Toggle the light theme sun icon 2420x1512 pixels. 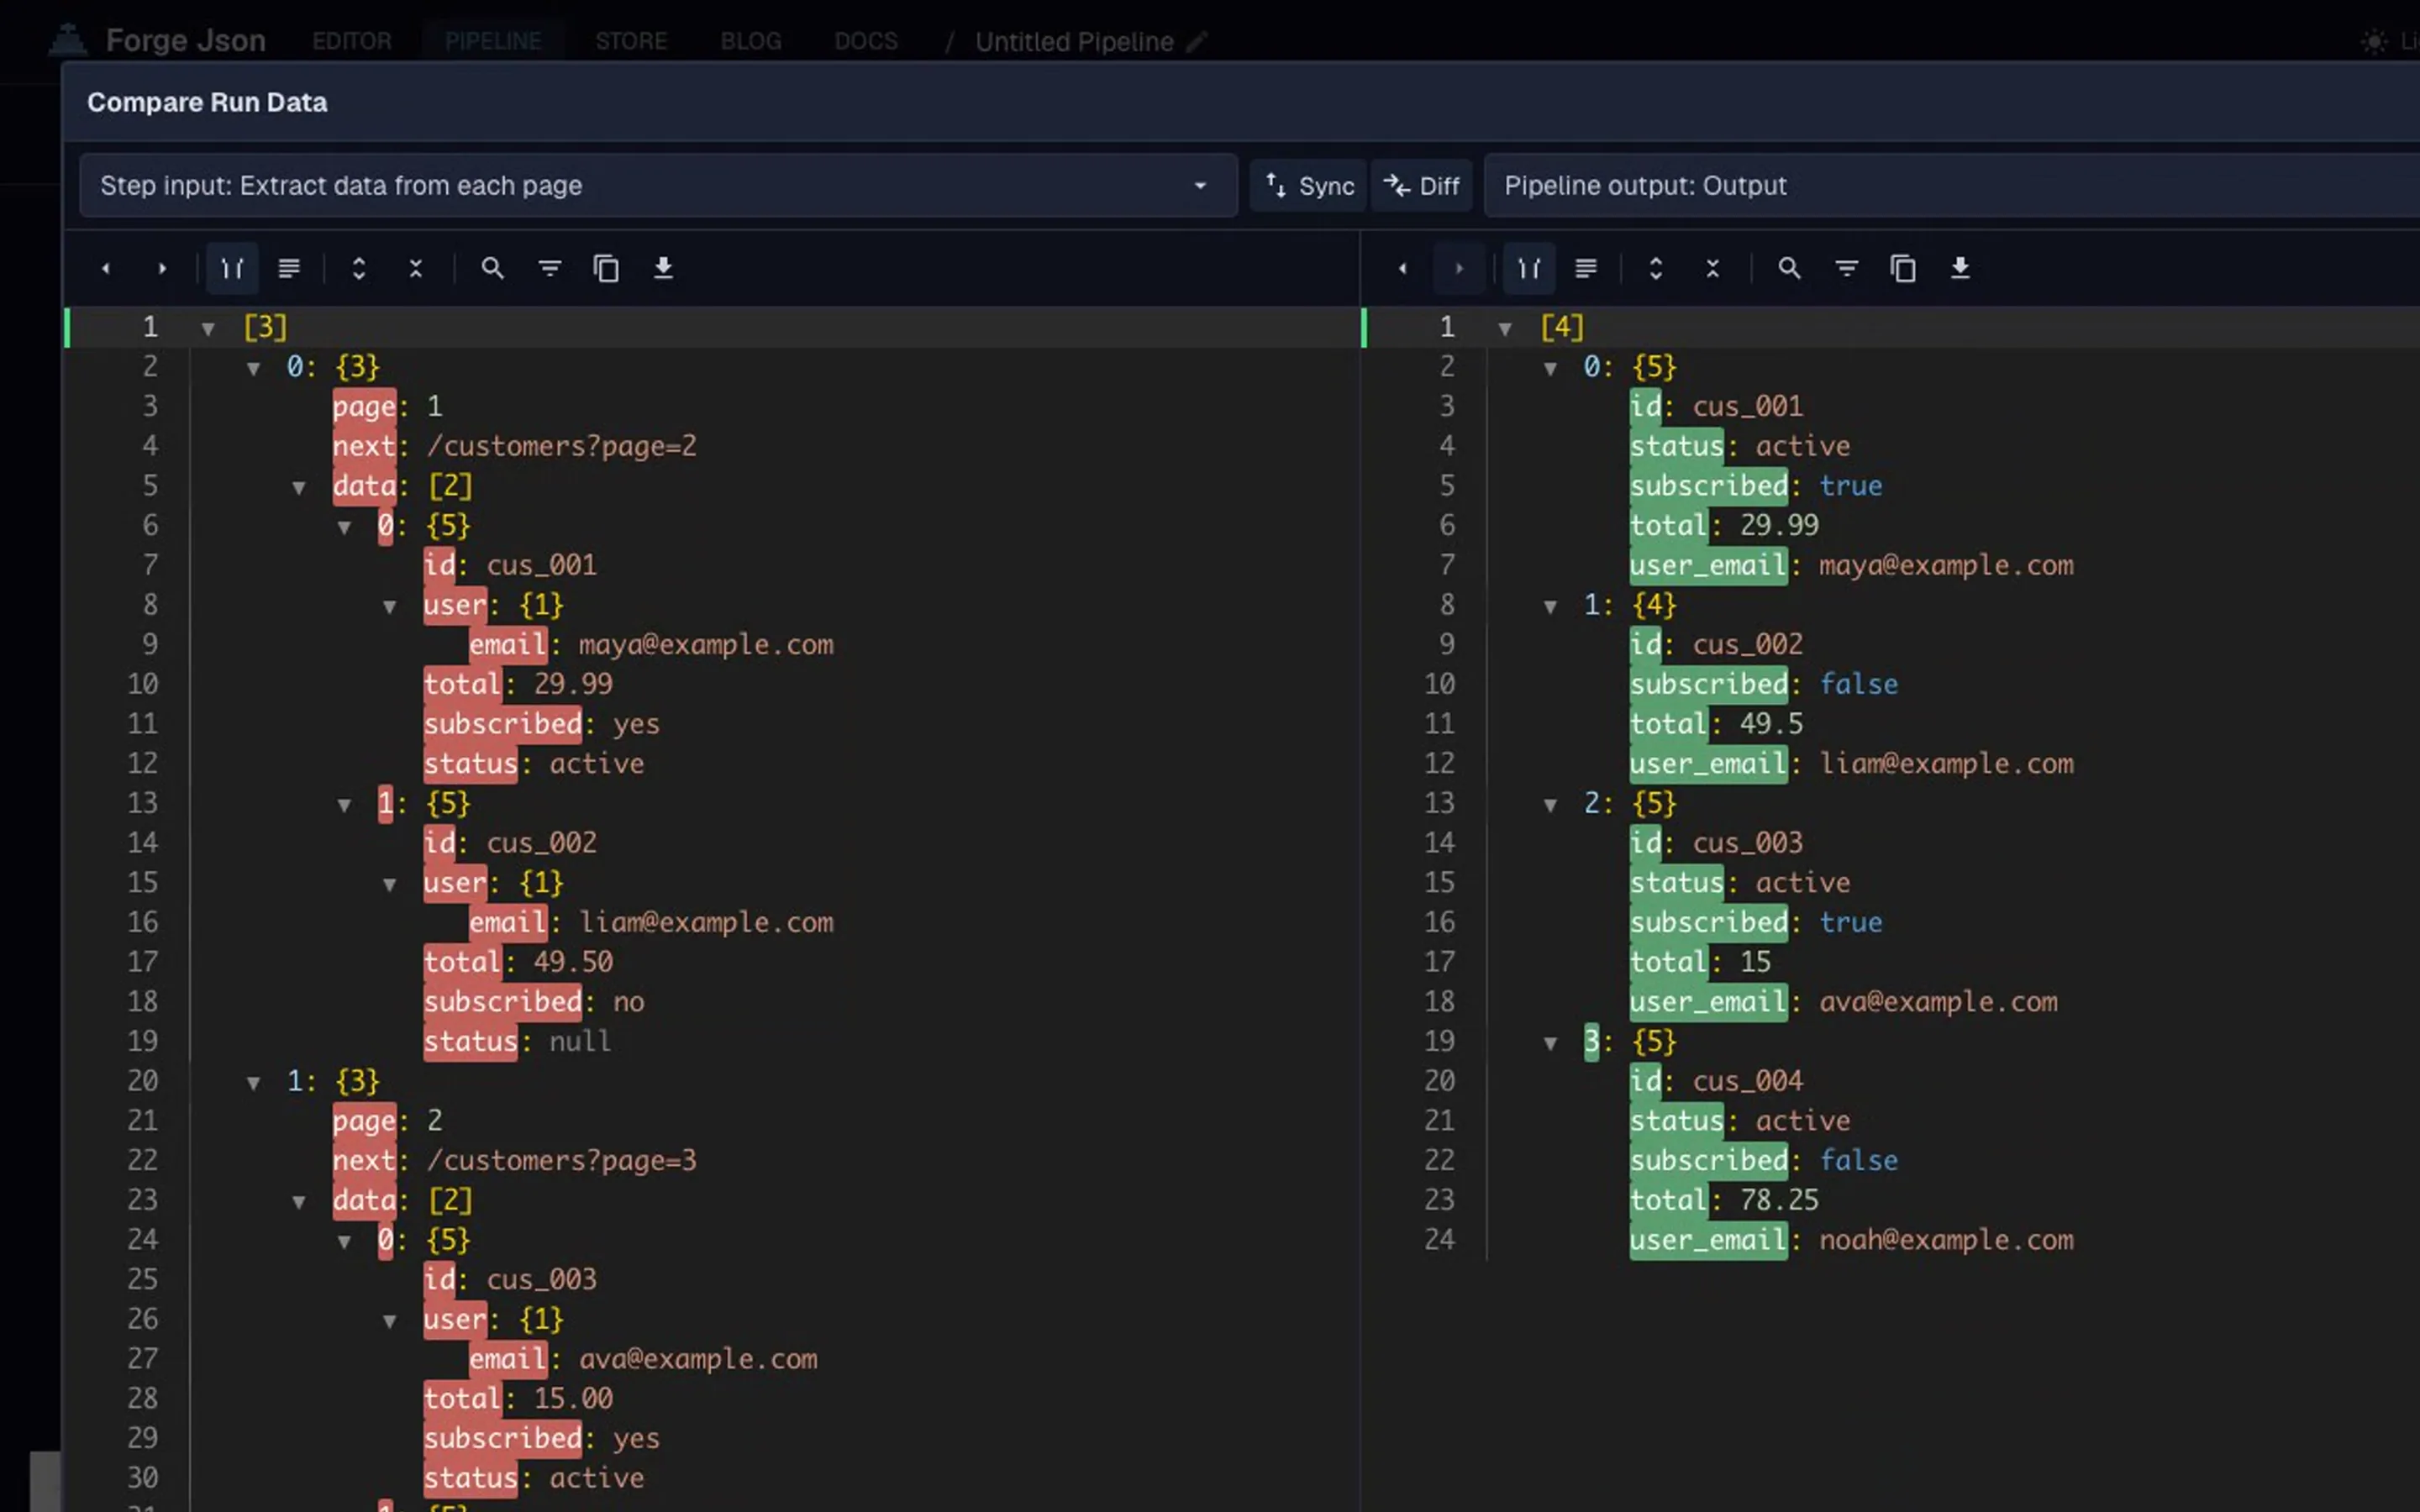coord(2373,42)
